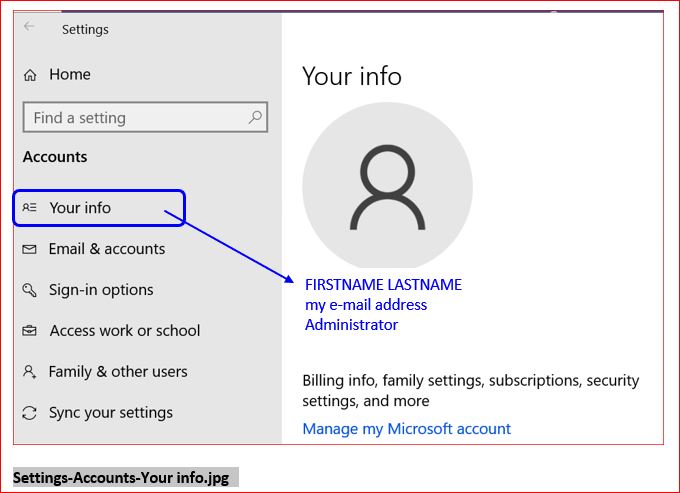This screenshot has width=680, height=493.
Task: Click the back arrow next to Settings
Action: [x=30, y=27]
